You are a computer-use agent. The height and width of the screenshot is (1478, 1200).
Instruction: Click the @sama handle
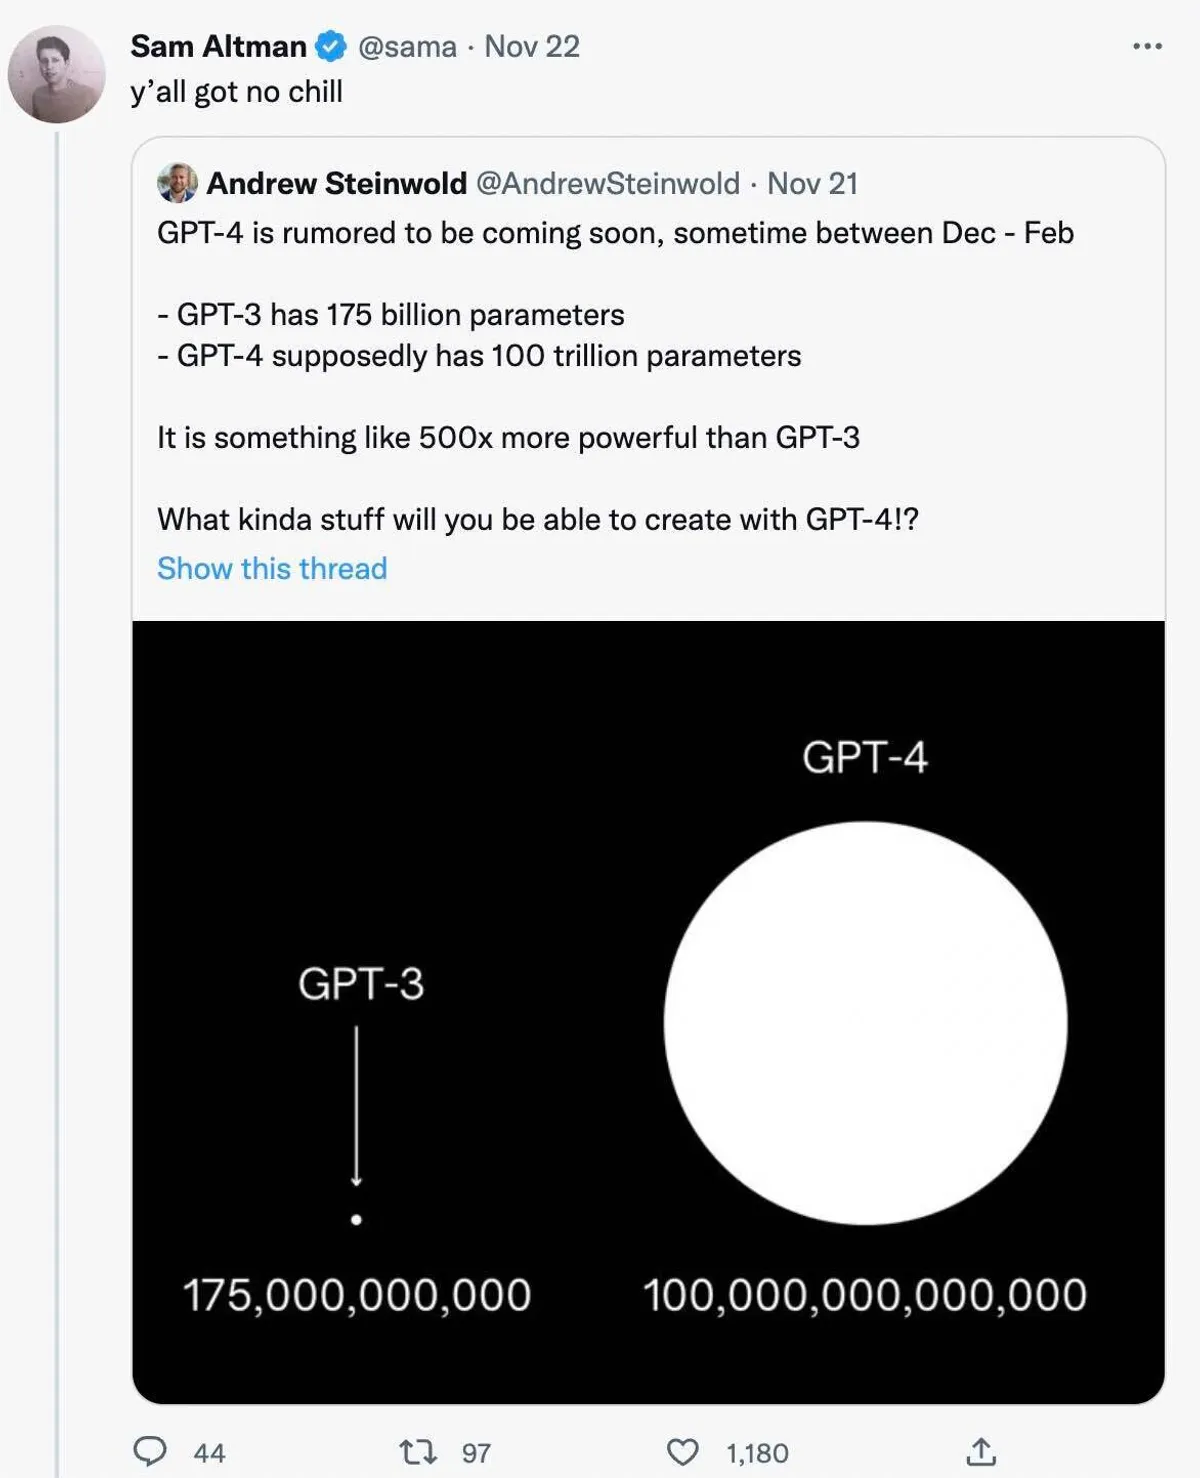coord(407,46)
